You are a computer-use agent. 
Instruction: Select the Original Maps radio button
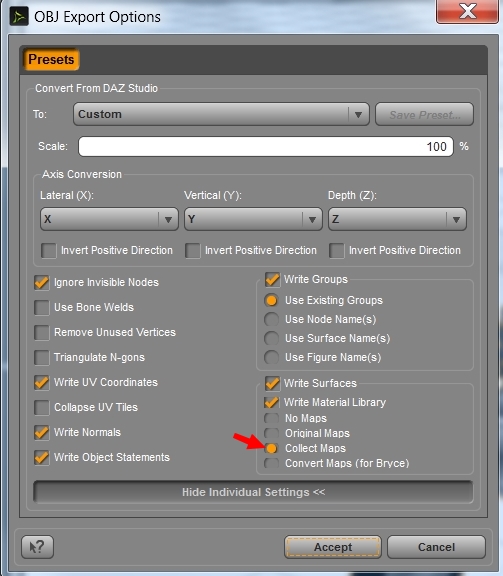pyautogui.click(x=272, y=433)
